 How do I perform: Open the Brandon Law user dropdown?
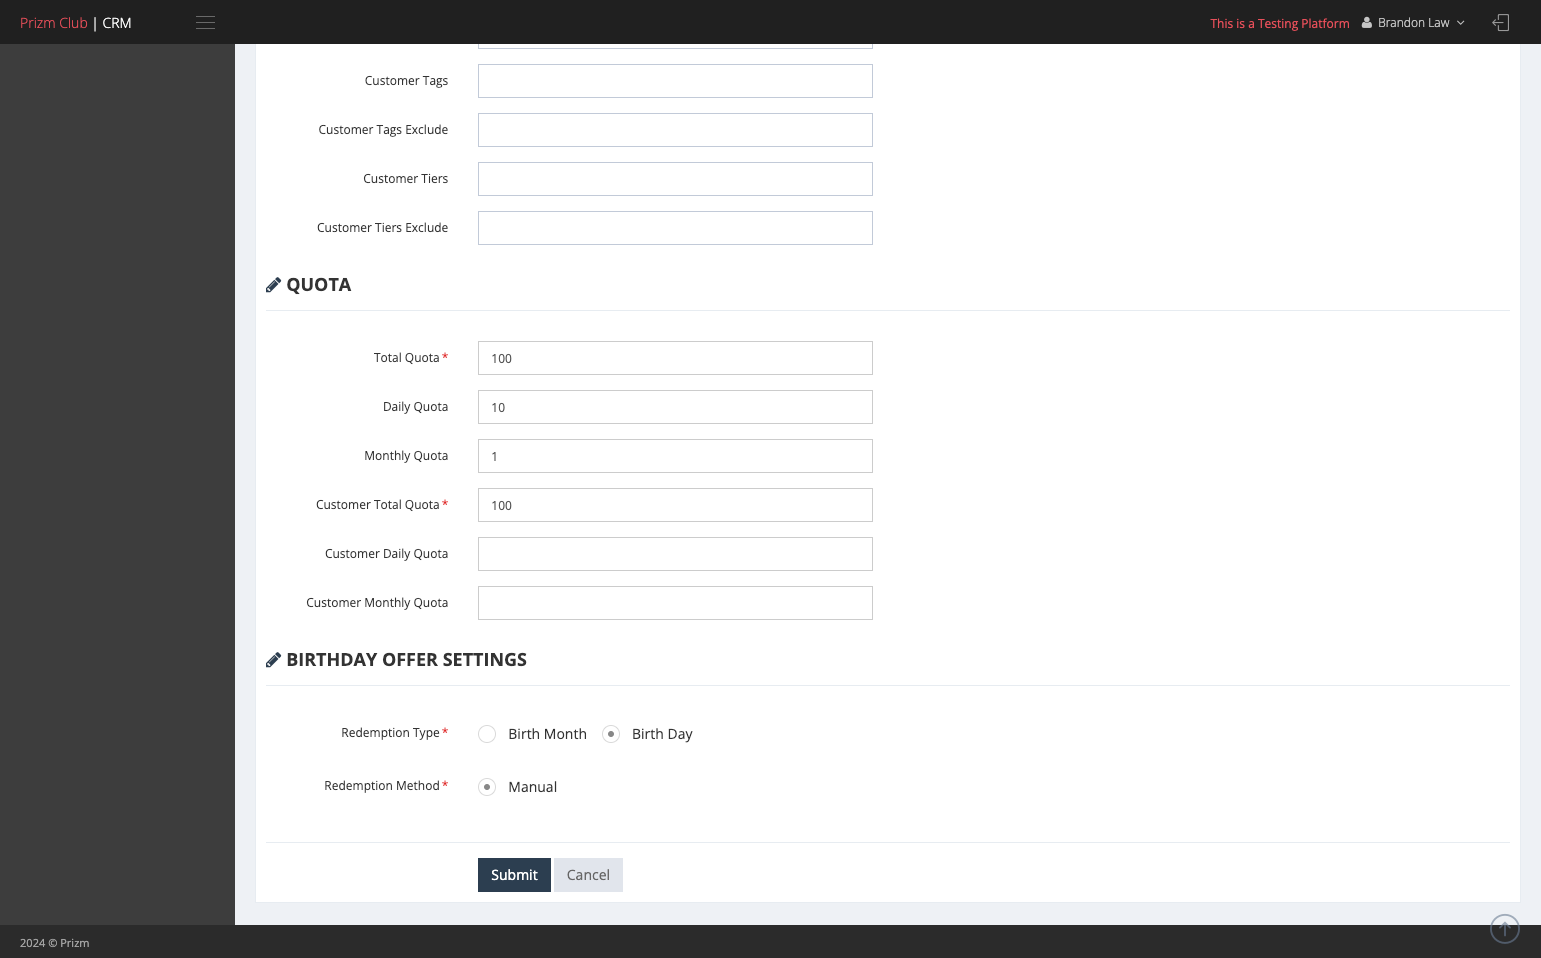(x=1414, y=23)
